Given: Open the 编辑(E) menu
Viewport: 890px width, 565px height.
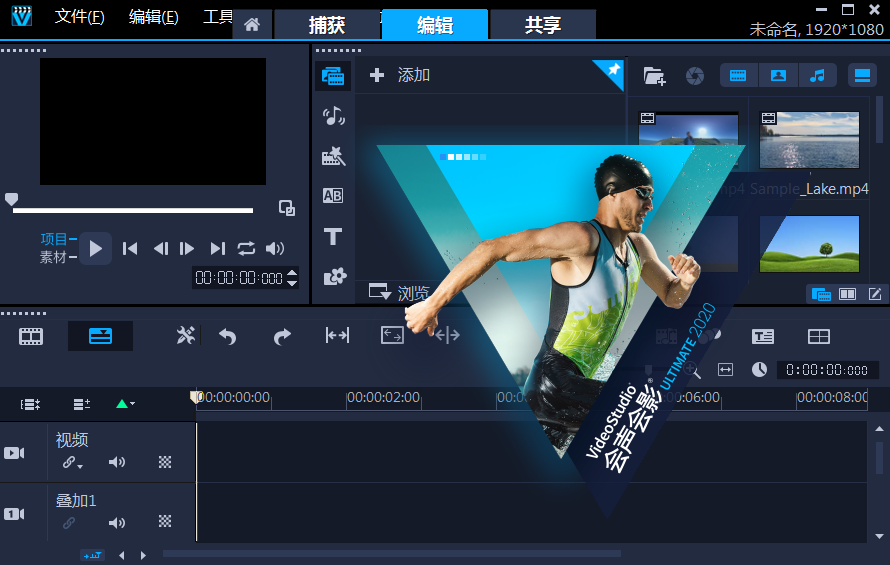Looking at the screenshot, I should (x=153, y=17).
